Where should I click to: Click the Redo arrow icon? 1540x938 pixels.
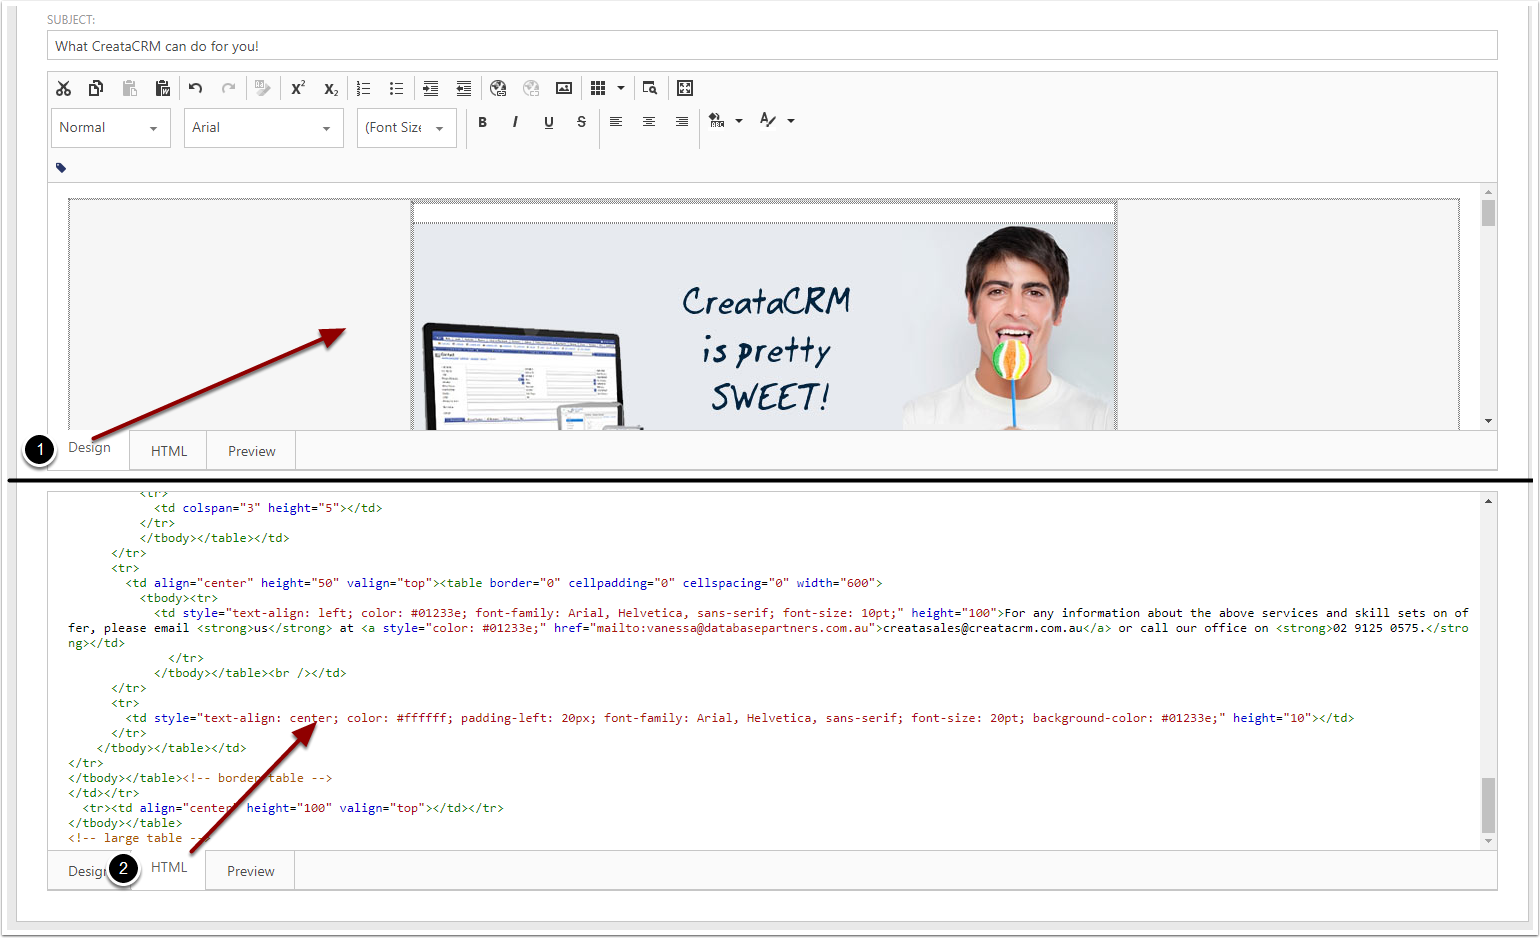click(229, 88)
